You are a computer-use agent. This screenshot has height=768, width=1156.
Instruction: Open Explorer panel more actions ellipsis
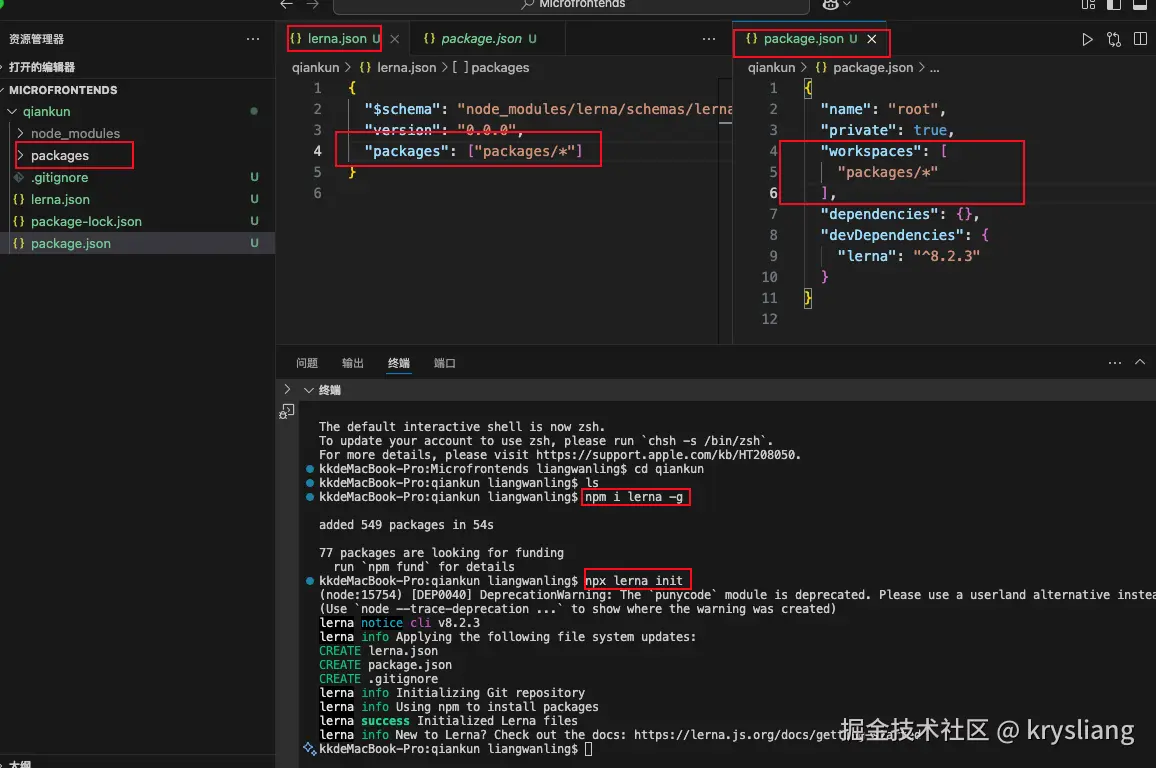pos(253,39)
